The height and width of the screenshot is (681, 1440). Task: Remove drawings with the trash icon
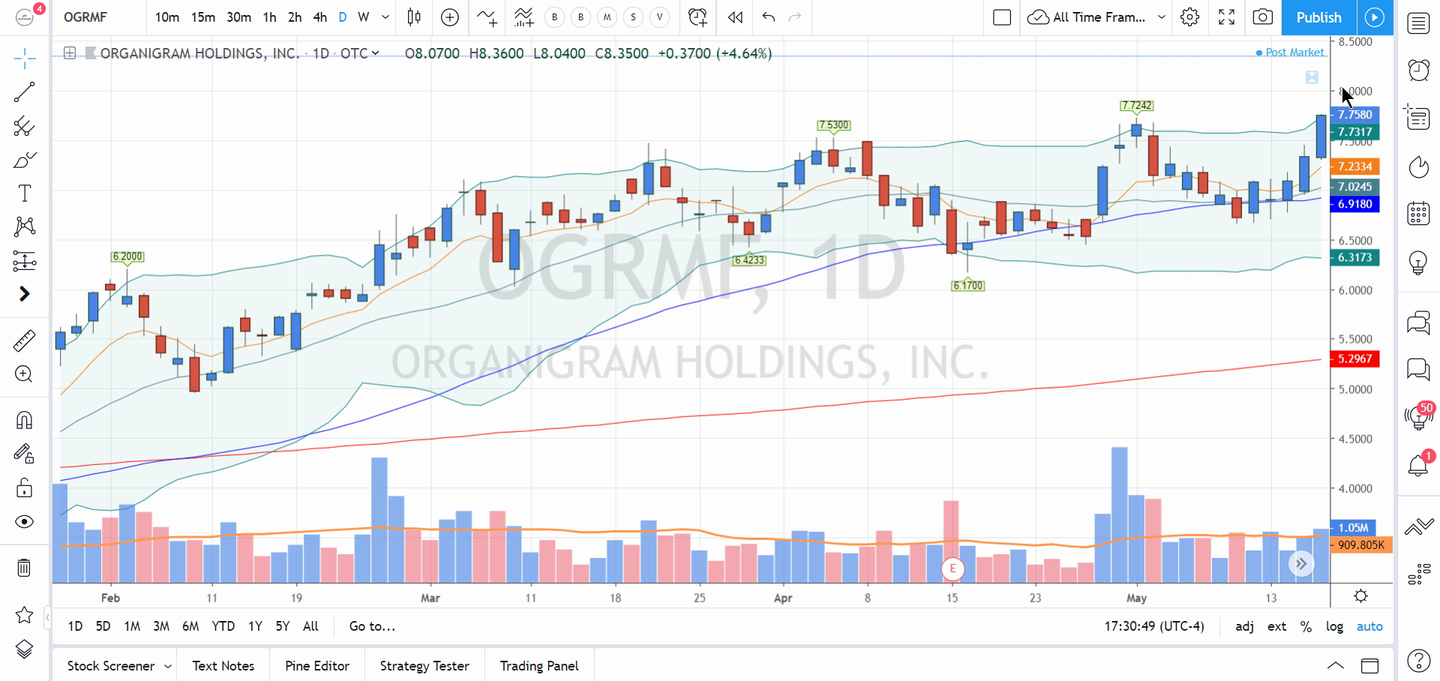pos(24,568)
